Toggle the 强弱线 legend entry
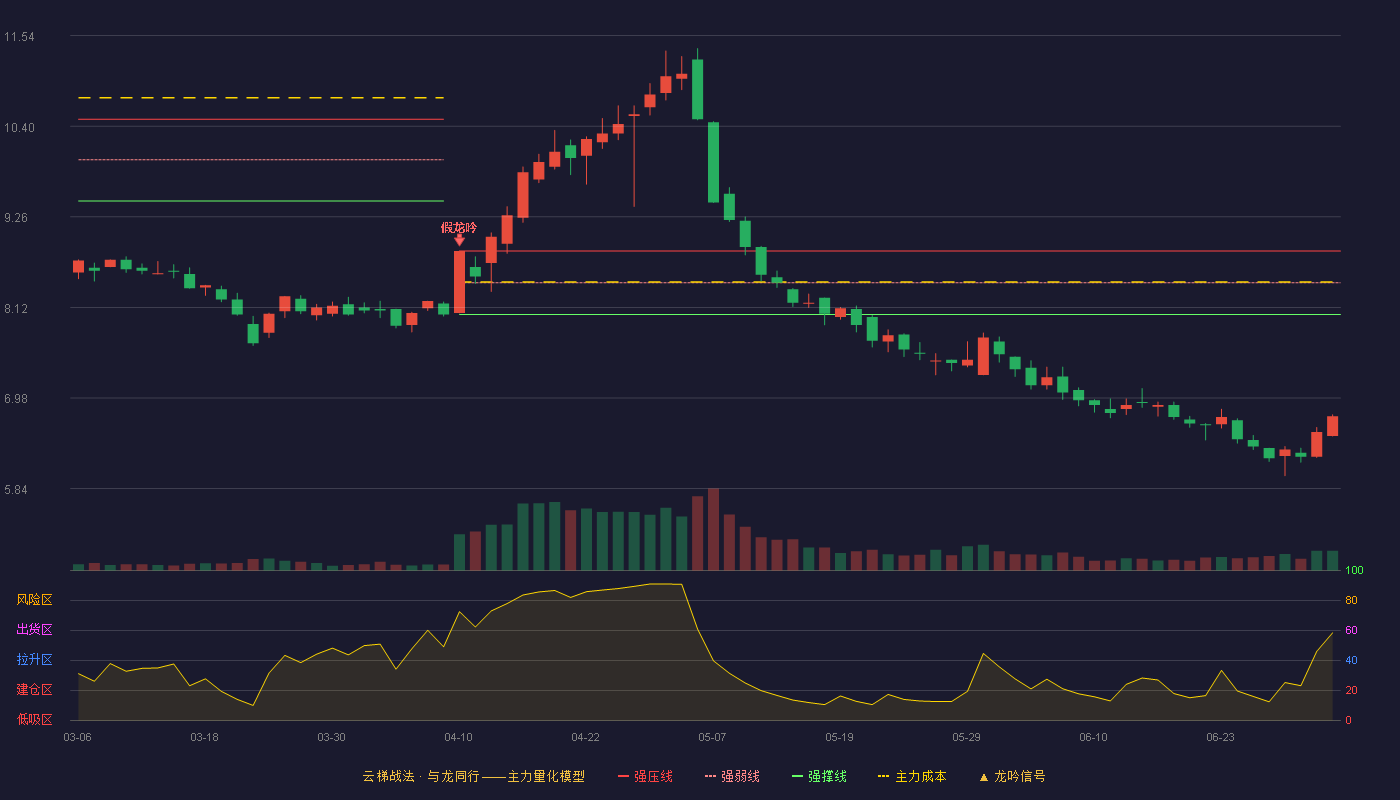 click(732, 776)
